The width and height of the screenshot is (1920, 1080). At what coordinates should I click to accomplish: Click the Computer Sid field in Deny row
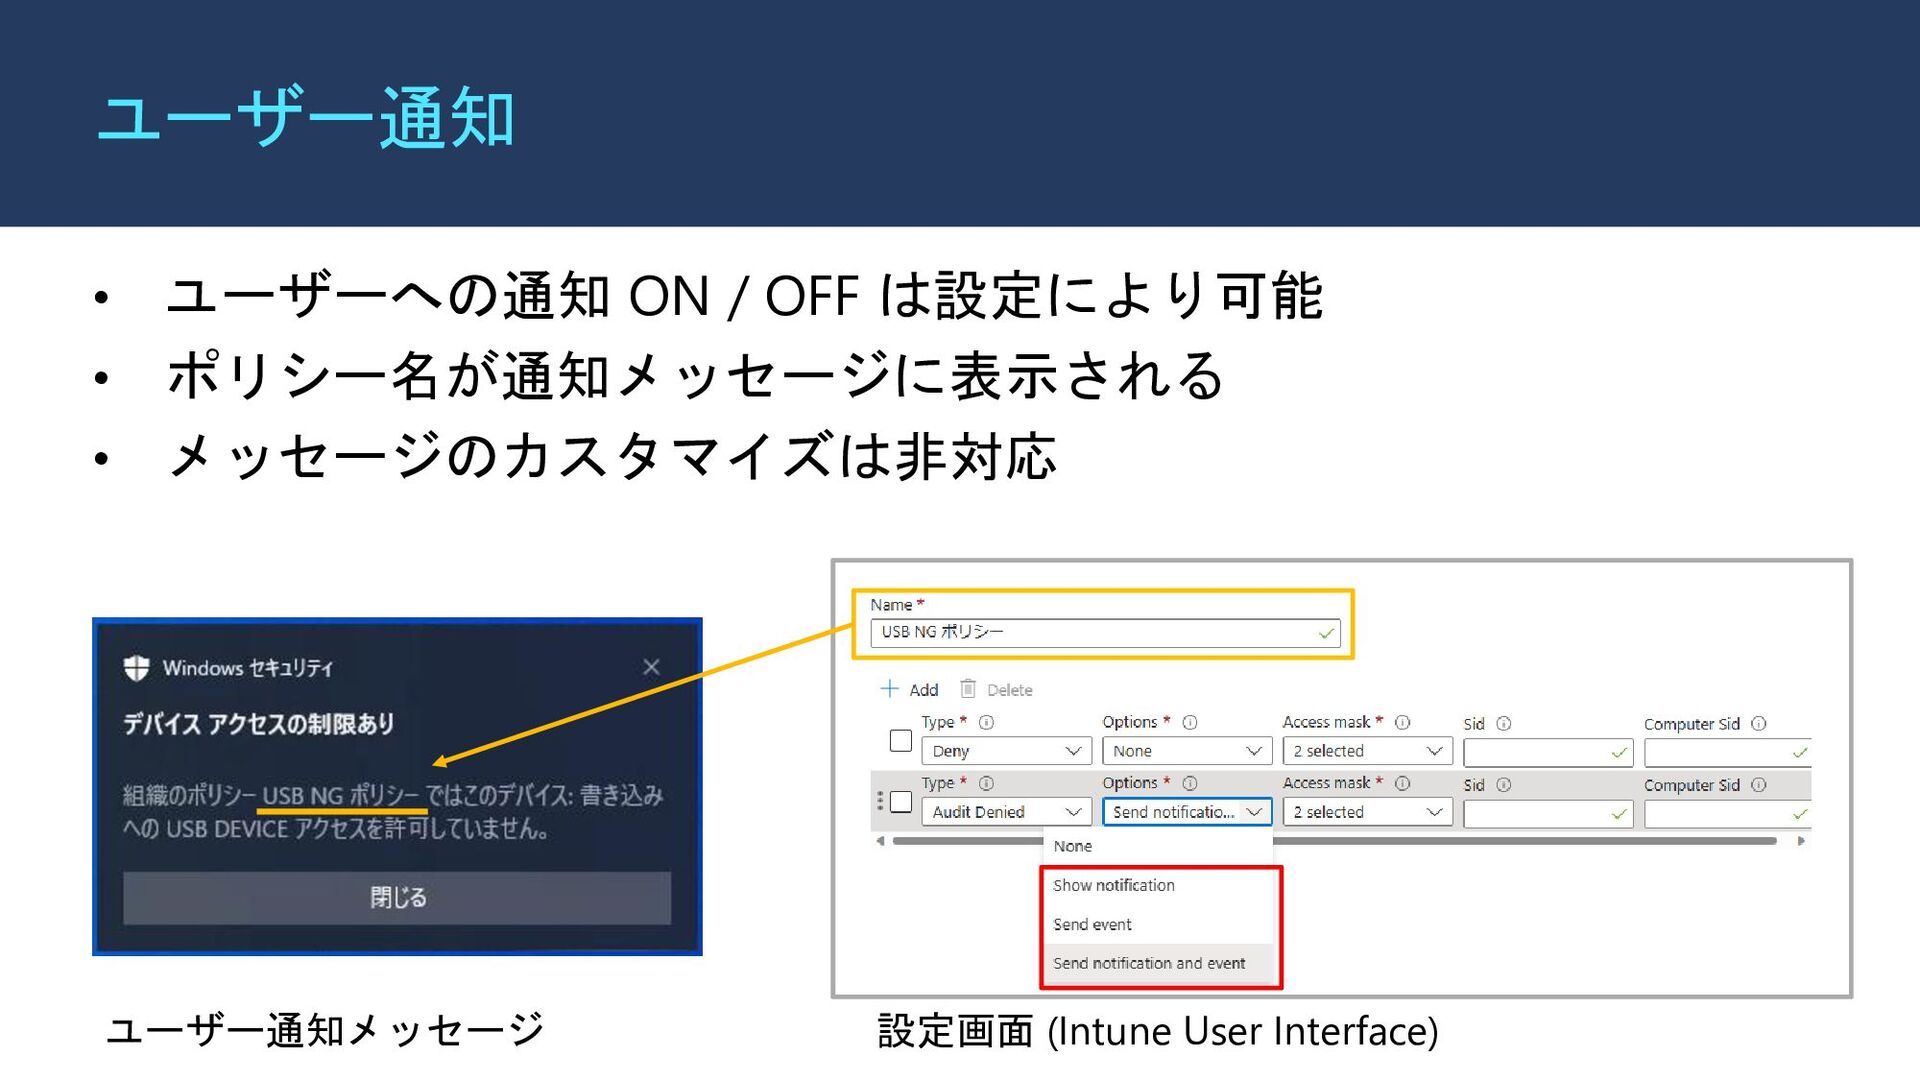[x=1728, y=752]
